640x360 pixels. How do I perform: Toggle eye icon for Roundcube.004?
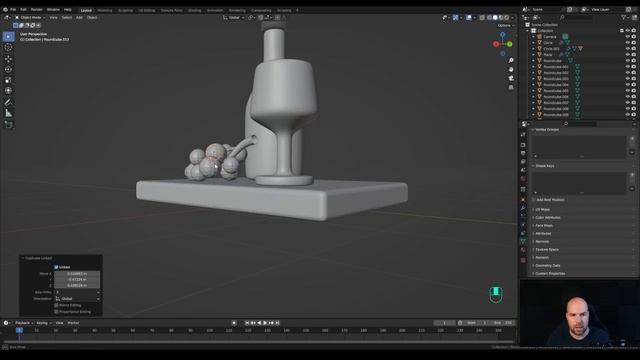[x=628, y=85]
